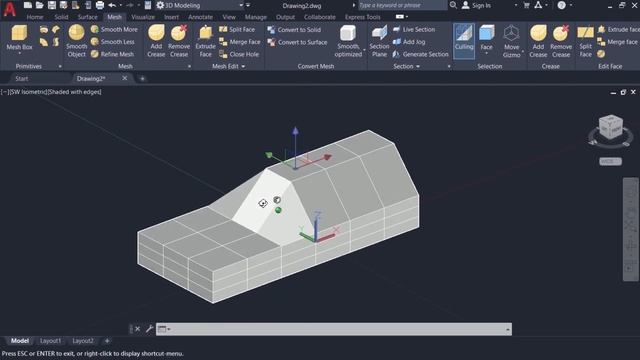Open the Visualize ribbon tab
Screen dimensions: 640x360
[143, 17]
